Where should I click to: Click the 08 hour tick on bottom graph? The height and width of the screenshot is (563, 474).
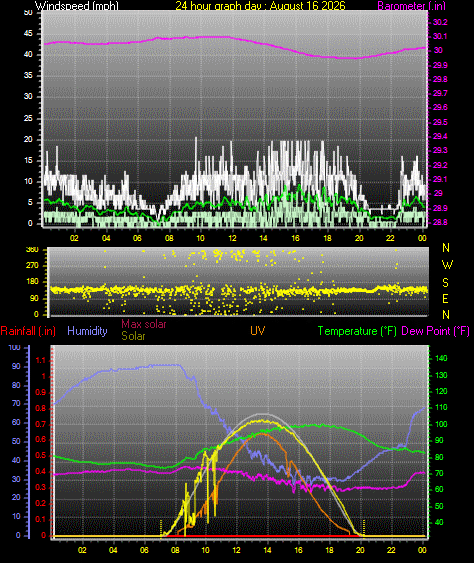[x=175, y=550]
